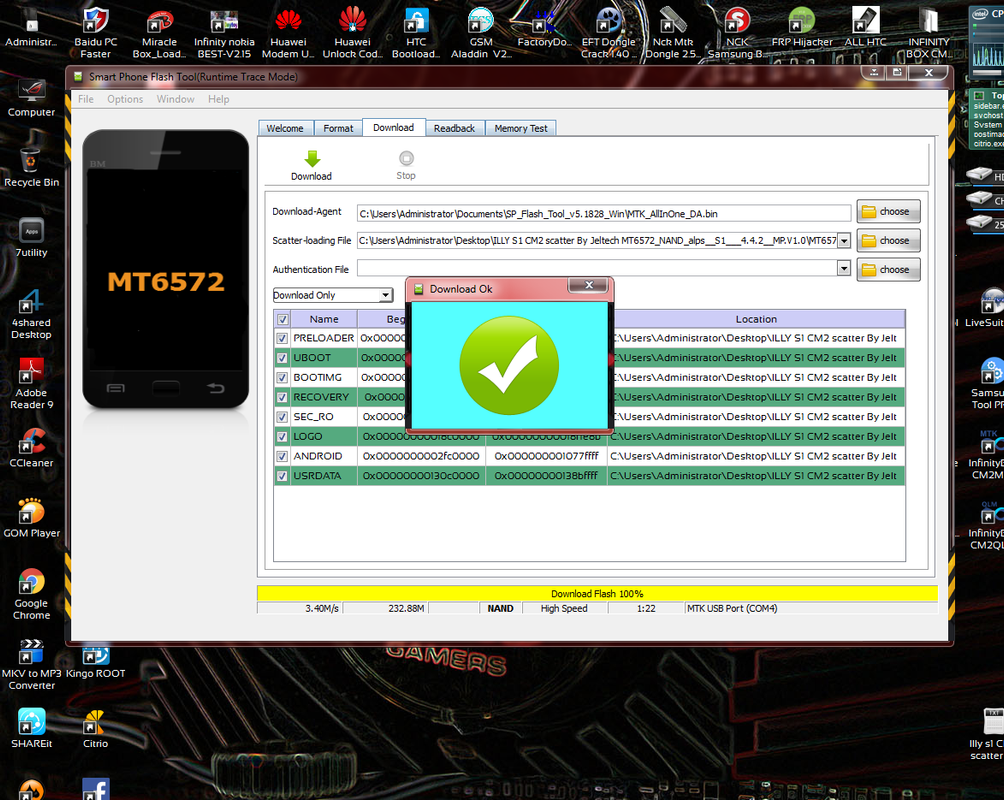The width and height of the screenshot is (1004, 800).
Task: Click choose button for Authentication File
Action: (888, 270)
